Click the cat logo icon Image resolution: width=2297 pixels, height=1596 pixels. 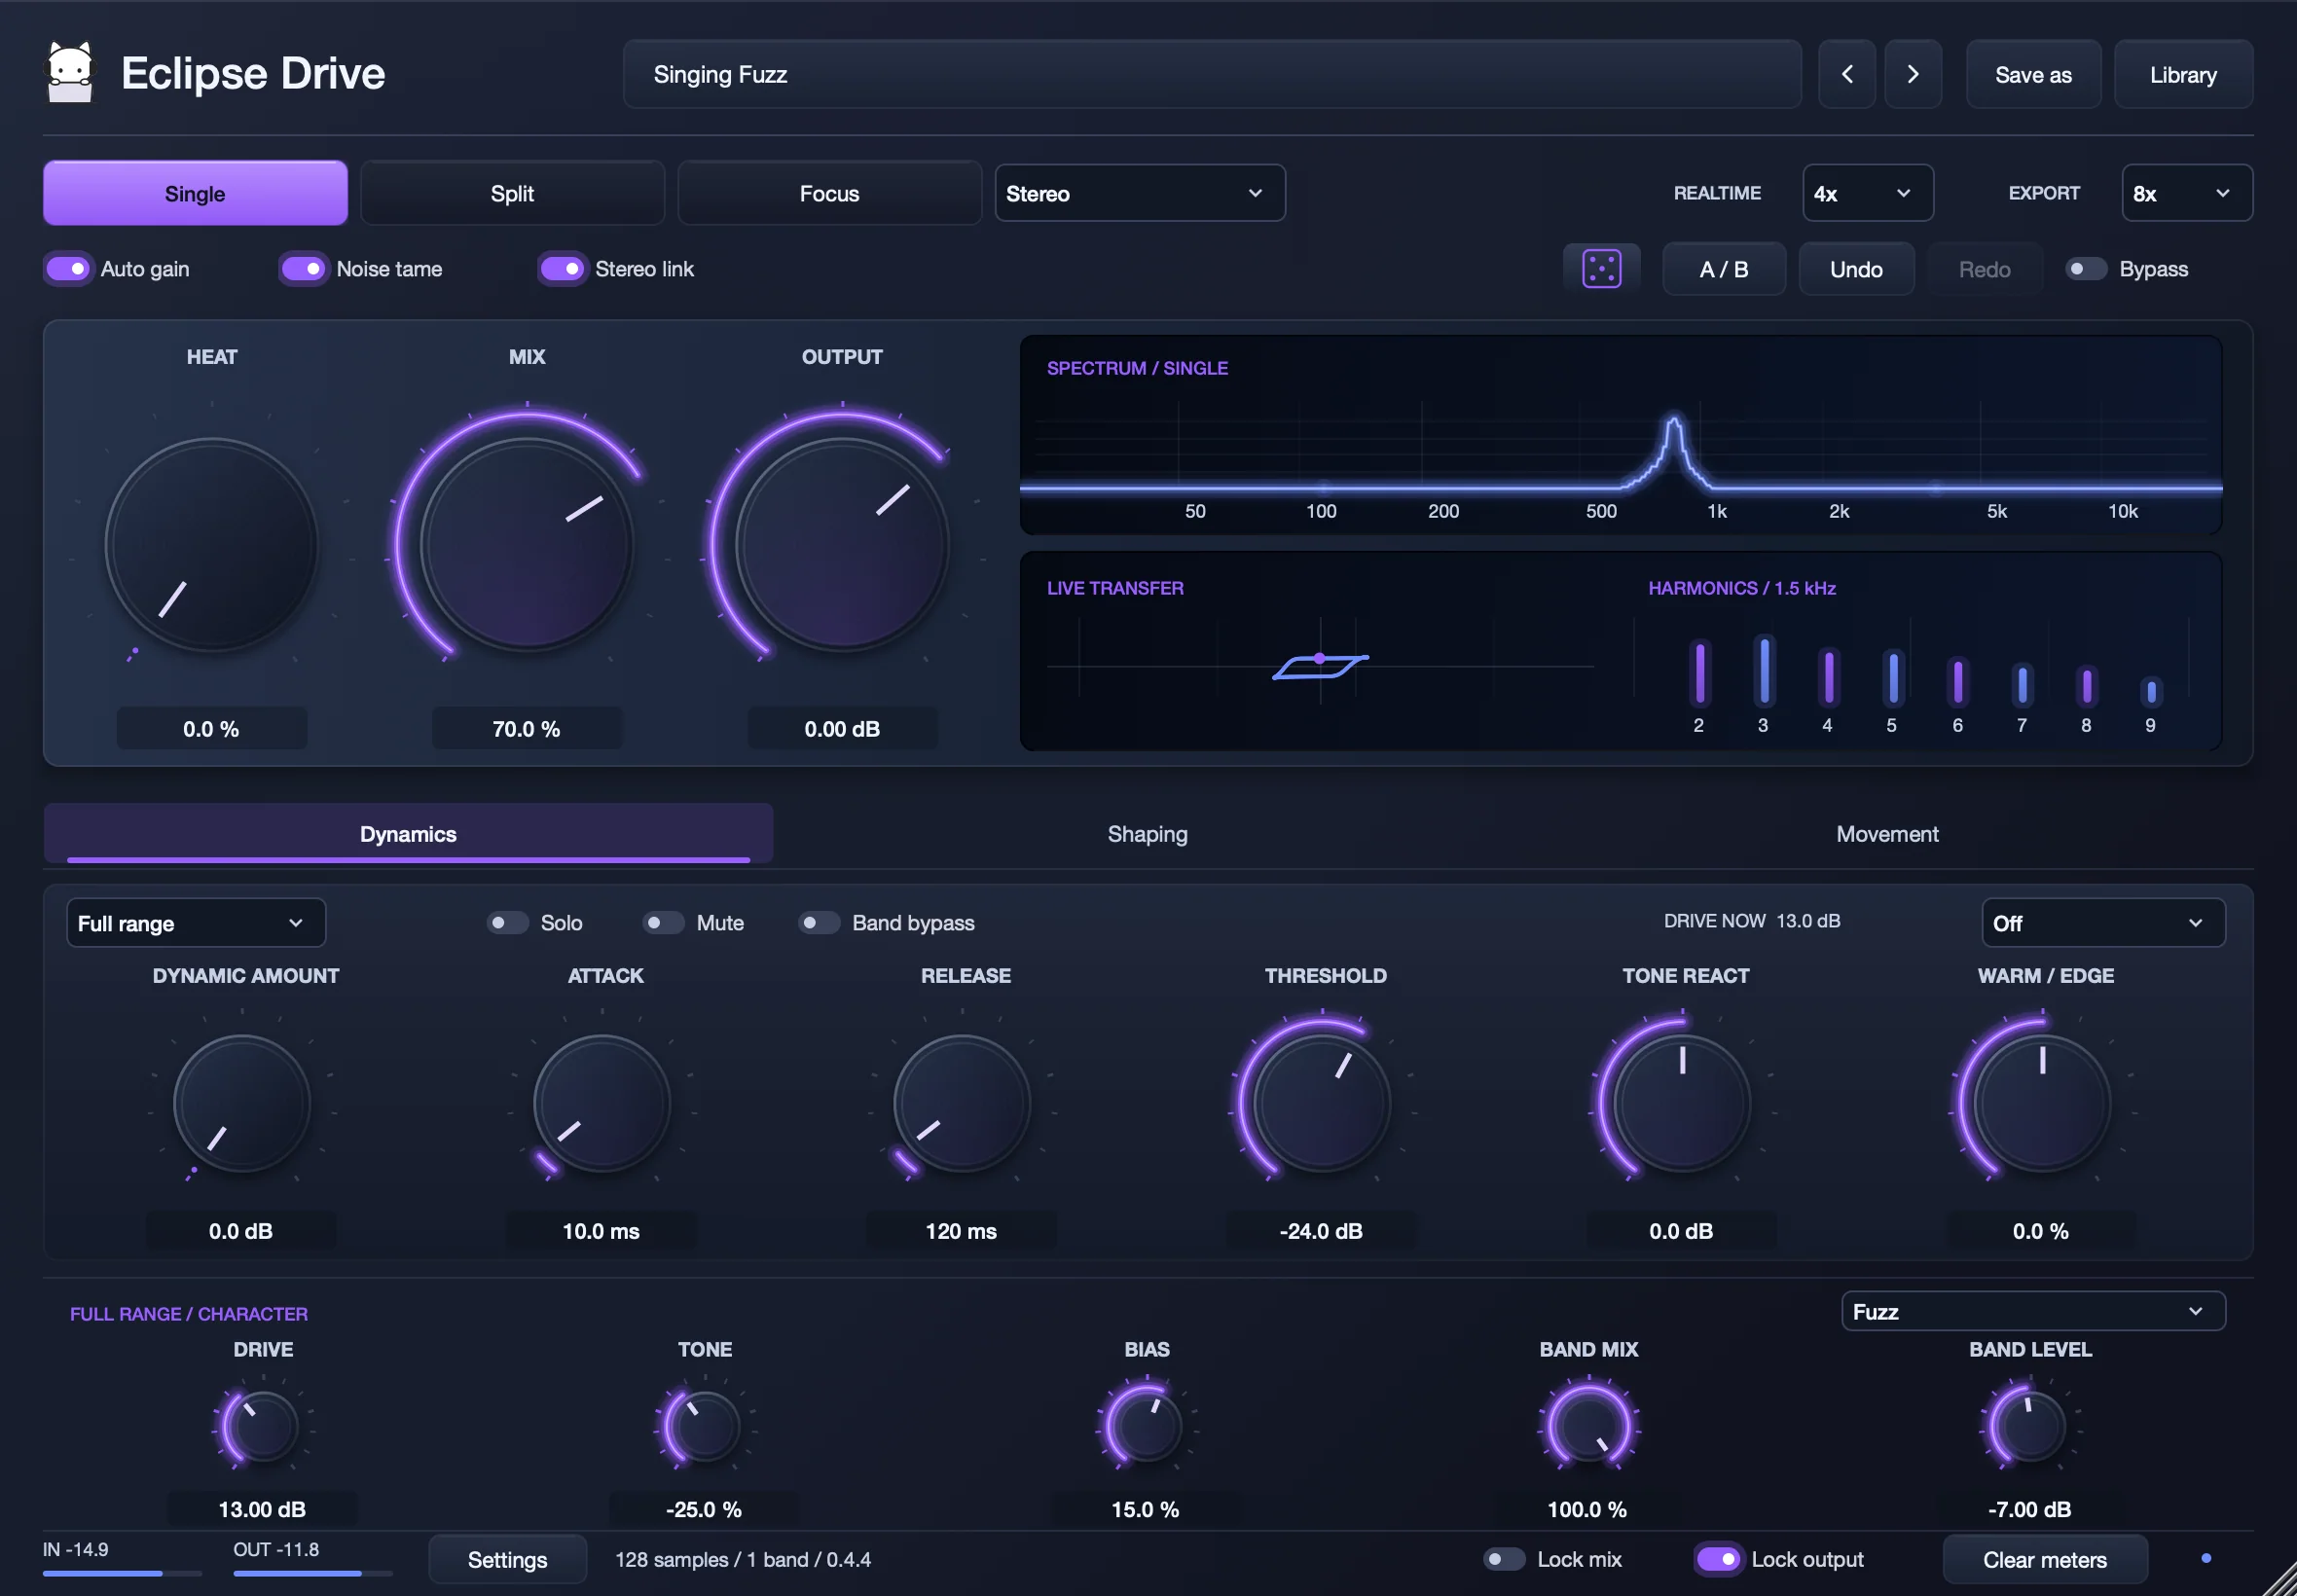[x=70, y=72]
